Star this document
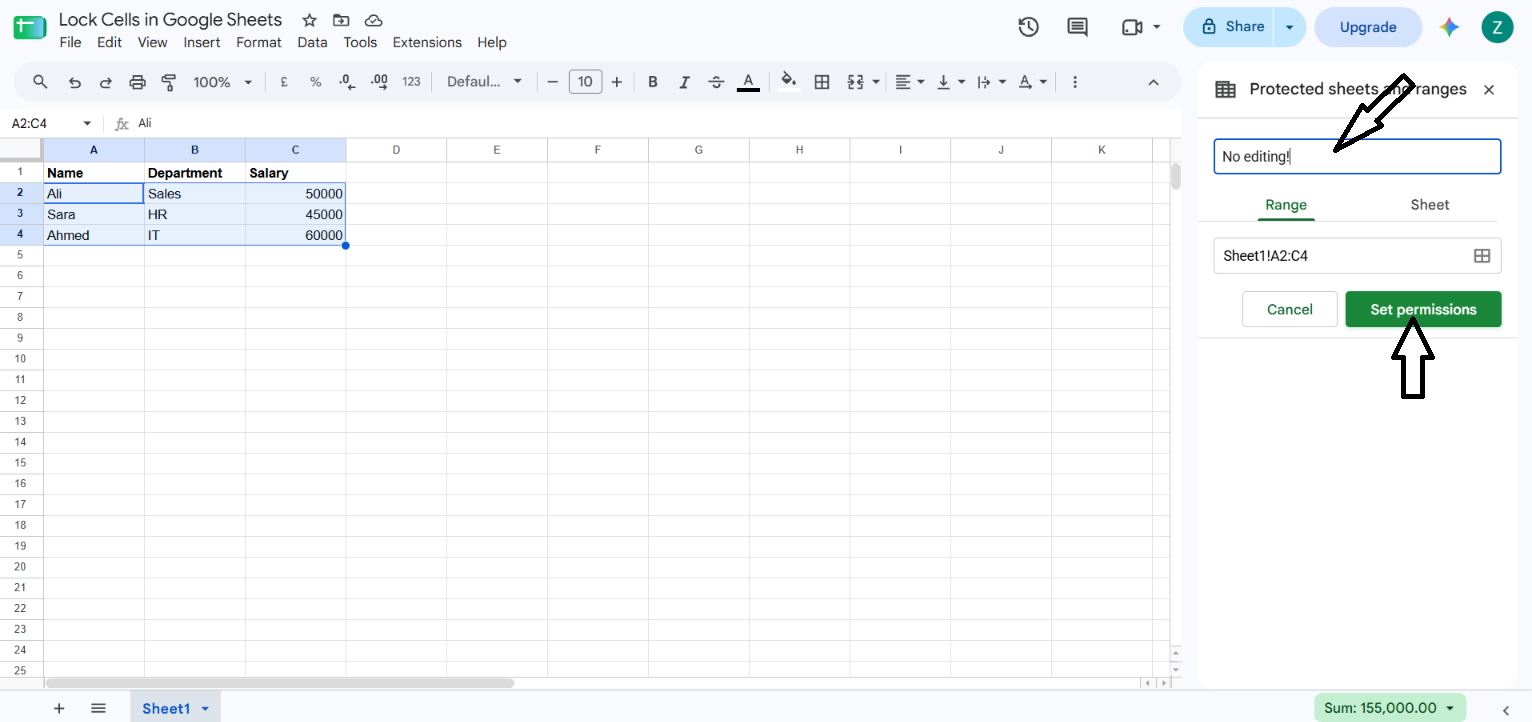This screenshot has height=722, width=1532. coord(310,20)
